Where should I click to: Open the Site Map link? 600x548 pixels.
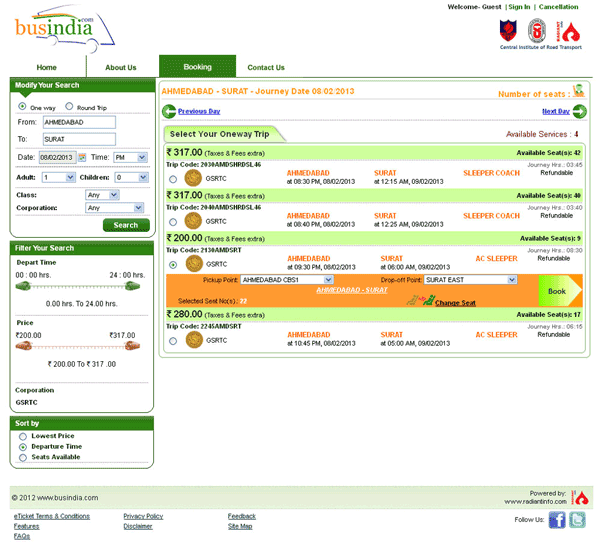point(240,526)
